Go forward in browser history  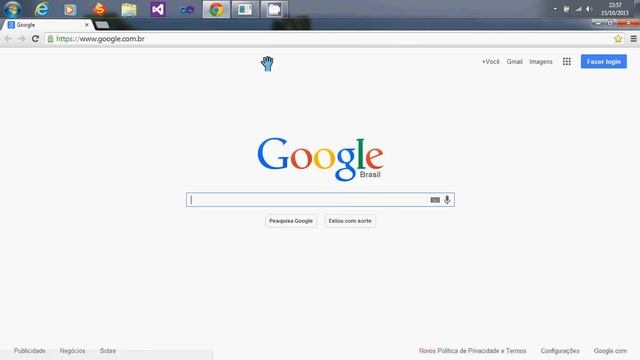22,39
